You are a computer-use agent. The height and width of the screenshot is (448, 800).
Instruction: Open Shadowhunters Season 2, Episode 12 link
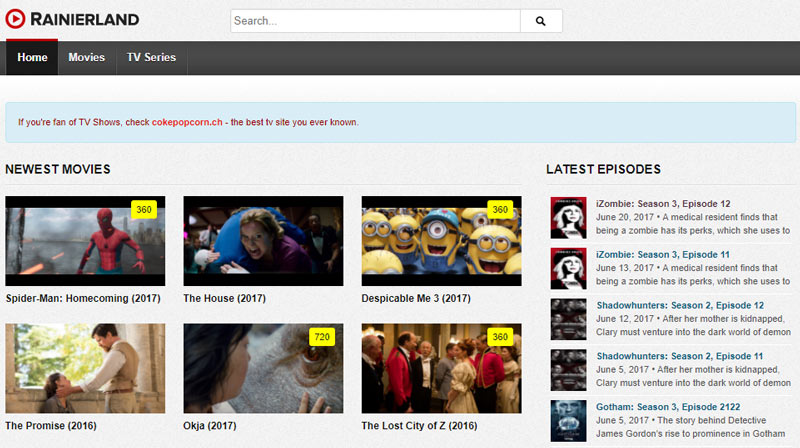681,305
